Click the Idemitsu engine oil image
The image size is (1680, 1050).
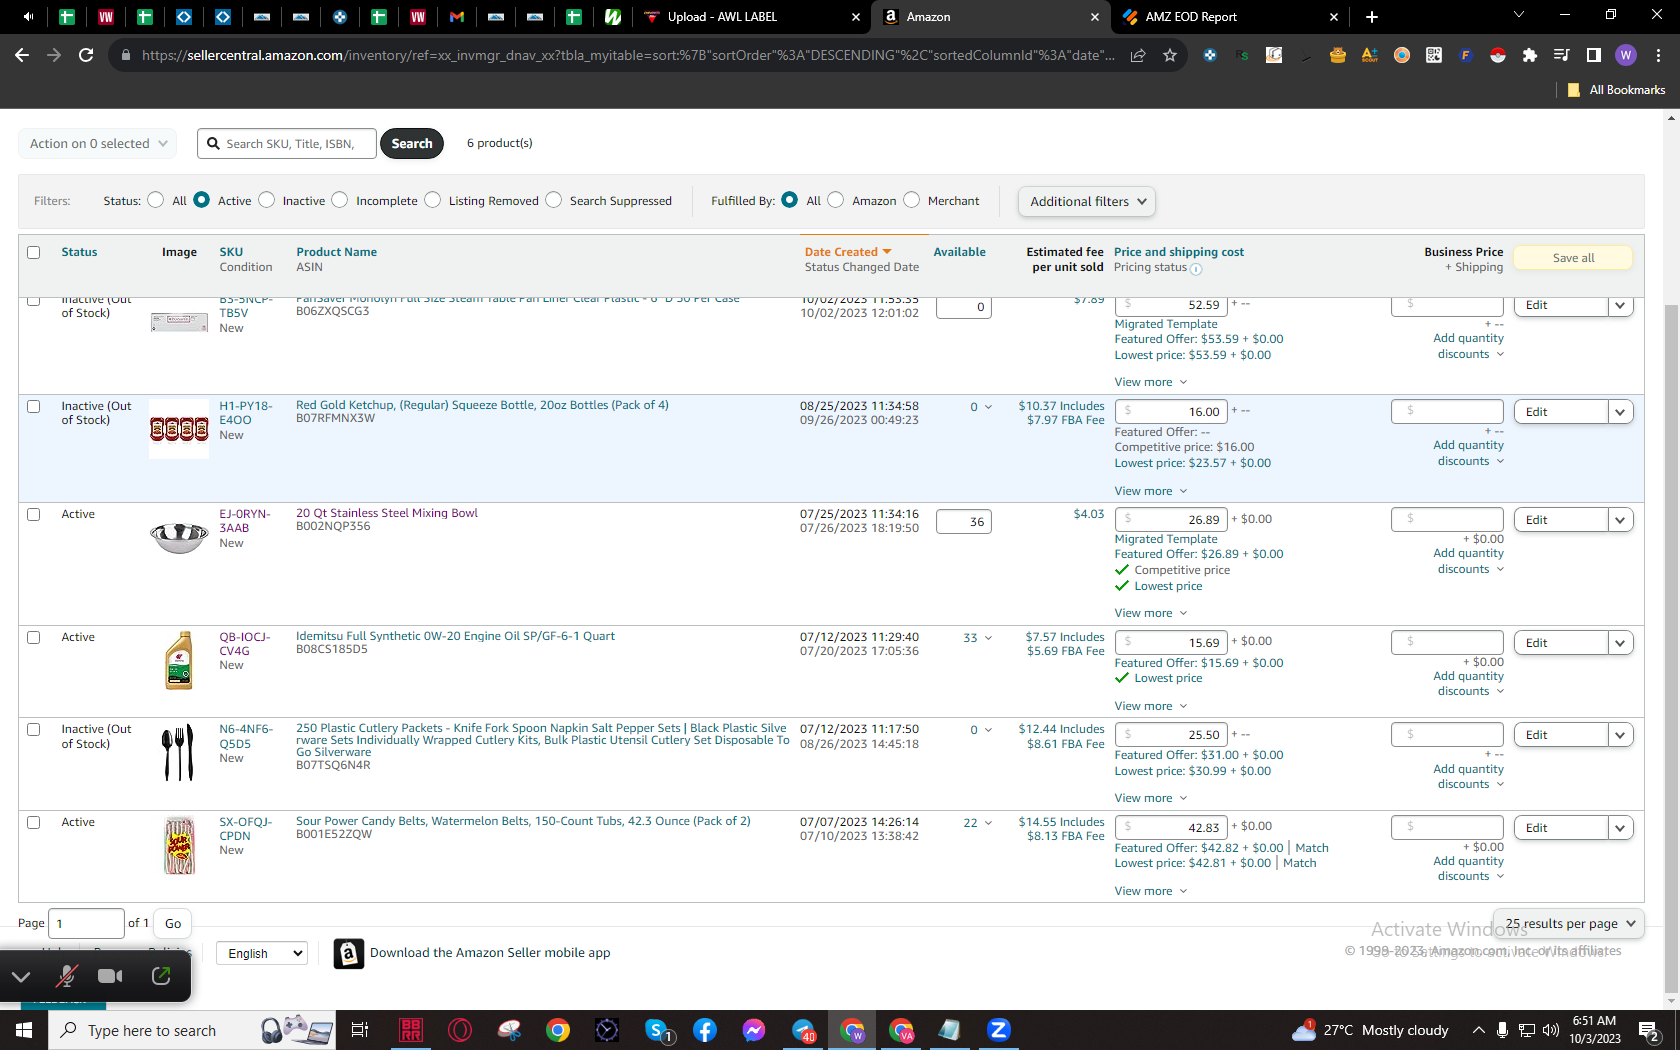pos(179,660)
